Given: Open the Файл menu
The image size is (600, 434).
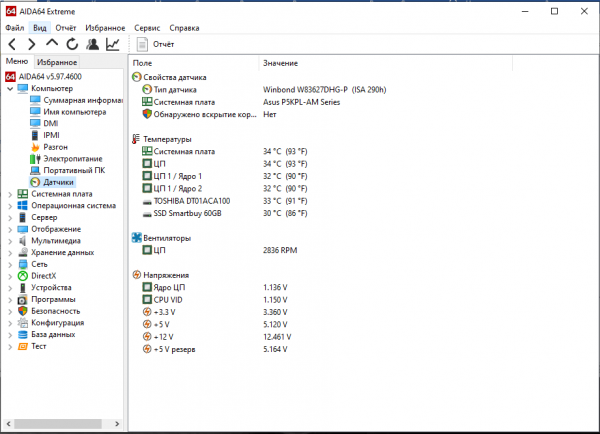Looking at the screenshot, I should 15,28.
